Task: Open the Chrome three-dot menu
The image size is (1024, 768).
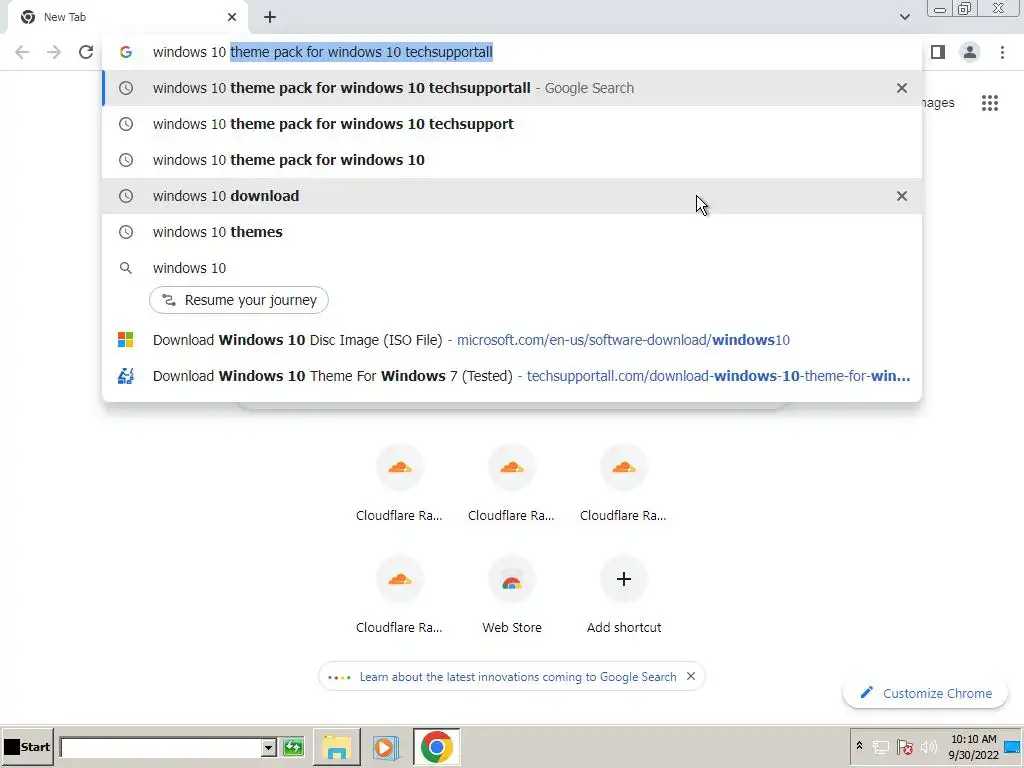Action: [x=1002, y=52]
